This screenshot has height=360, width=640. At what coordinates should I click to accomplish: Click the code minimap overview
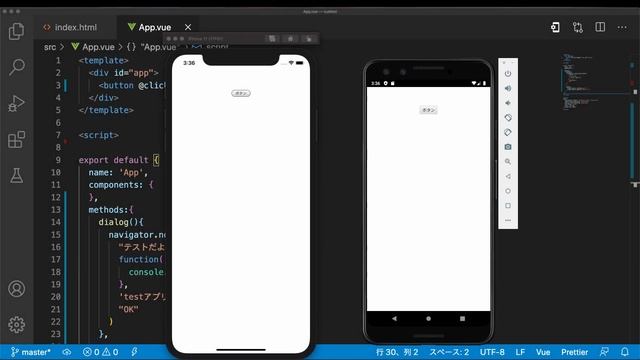[596, 82]
